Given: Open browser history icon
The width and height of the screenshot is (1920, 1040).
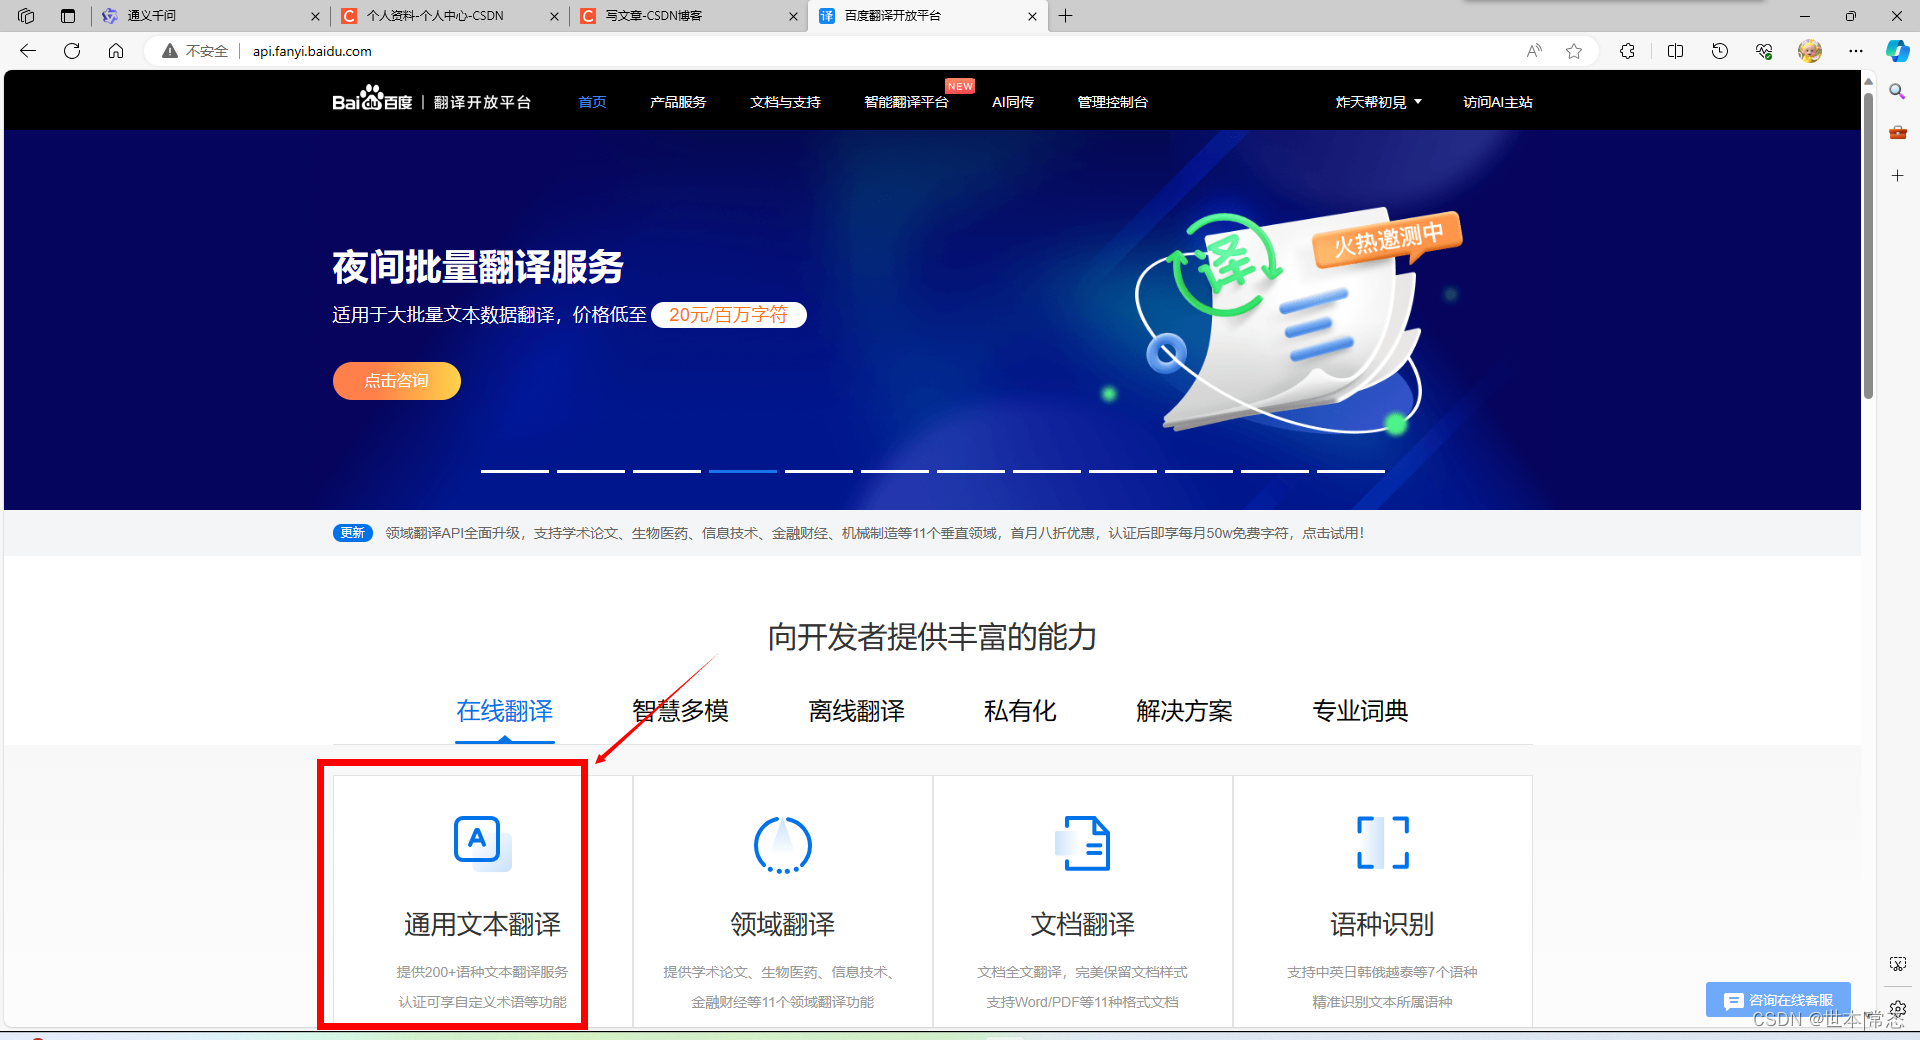Looking at the screenshot, I should (x=1720, y=51).
